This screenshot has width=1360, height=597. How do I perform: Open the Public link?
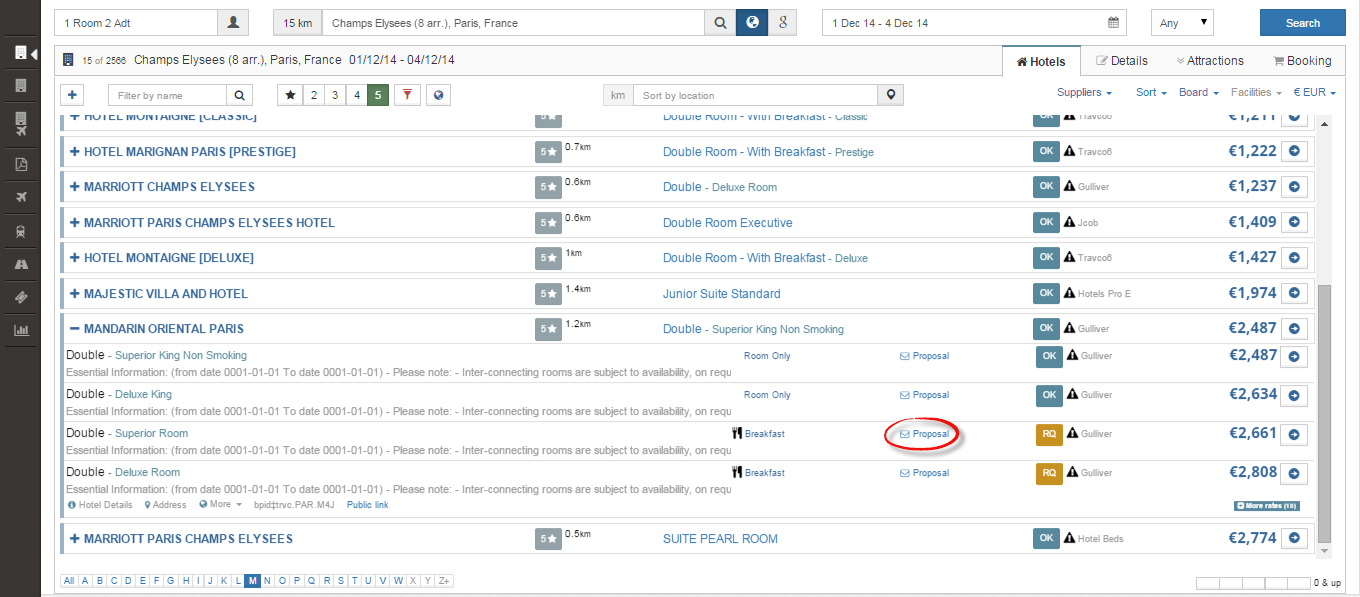click(367, 505)
